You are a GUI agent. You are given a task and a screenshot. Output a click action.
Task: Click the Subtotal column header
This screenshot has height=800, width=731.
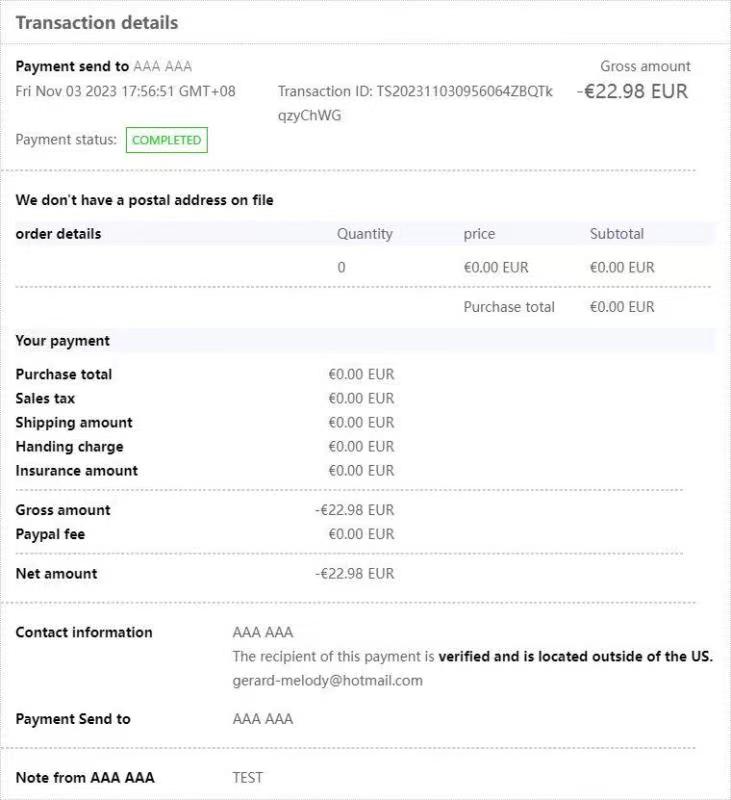(x=616, y=234)
